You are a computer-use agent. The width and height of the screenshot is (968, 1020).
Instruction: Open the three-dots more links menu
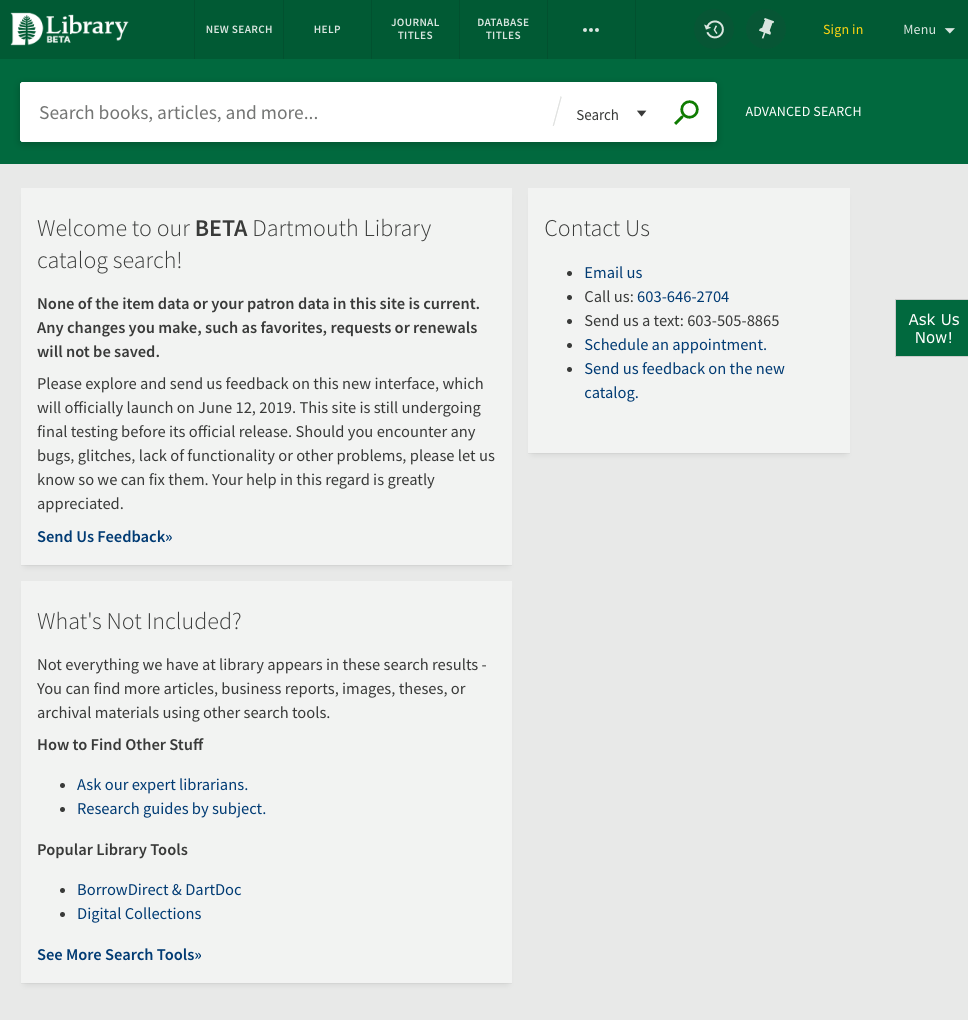(591, 30)
